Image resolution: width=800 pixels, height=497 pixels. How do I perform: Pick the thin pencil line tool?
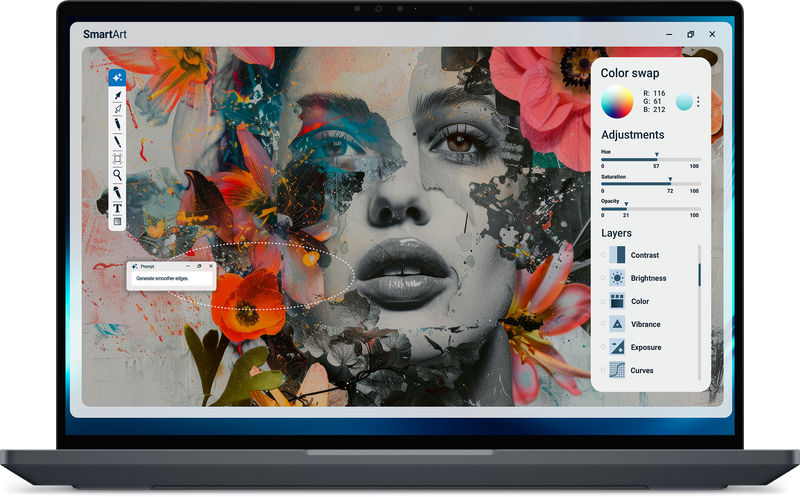[x=118, y=142]
